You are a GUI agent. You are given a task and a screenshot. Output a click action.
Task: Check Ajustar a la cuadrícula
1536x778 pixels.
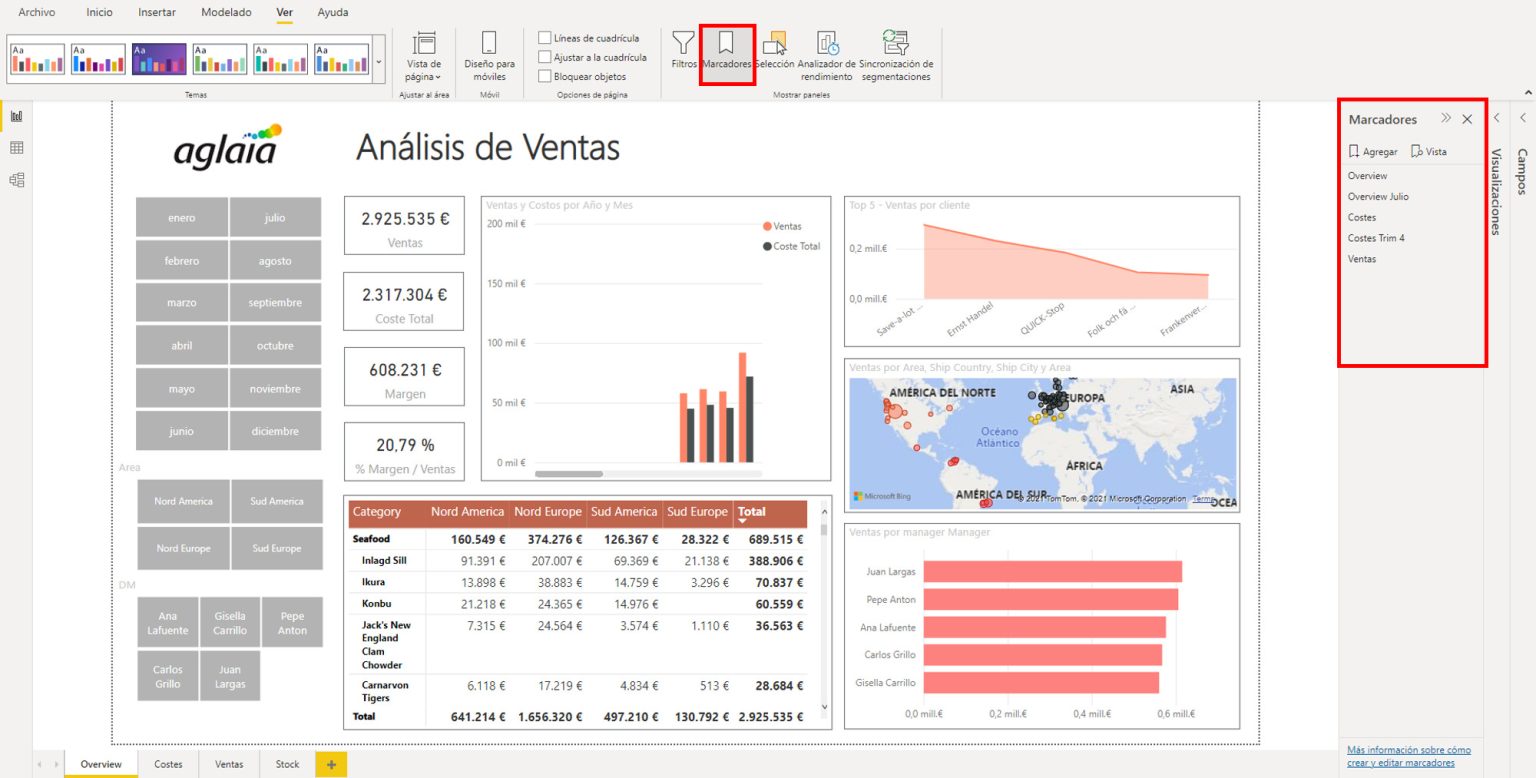pos(545,57)
